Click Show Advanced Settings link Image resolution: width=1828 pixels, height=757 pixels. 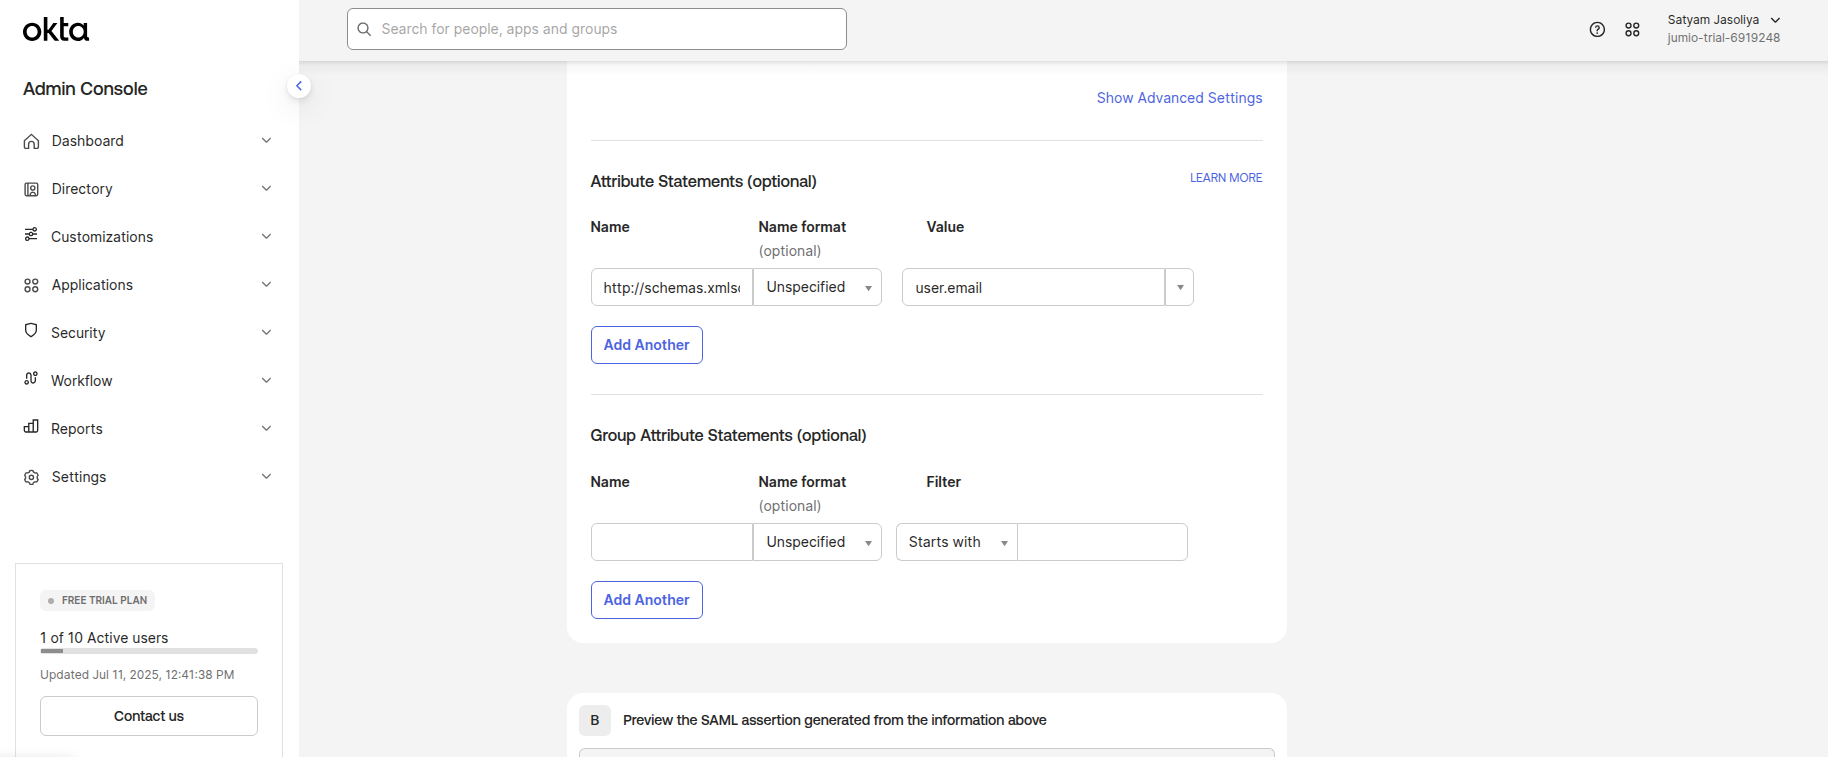[1179, 98]
